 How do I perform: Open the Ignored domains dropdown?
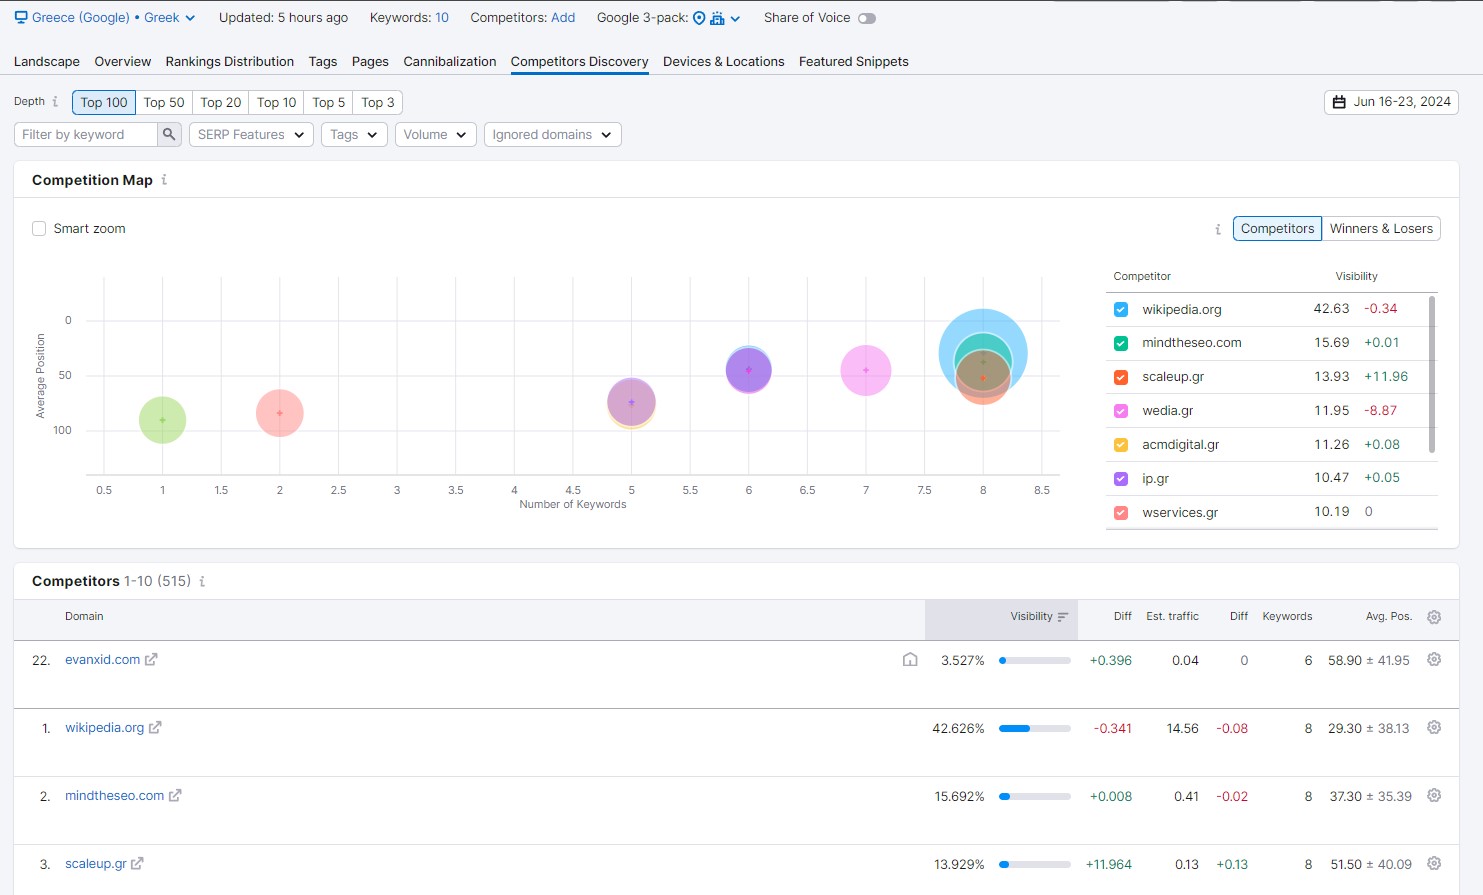(x=552, y=134)
